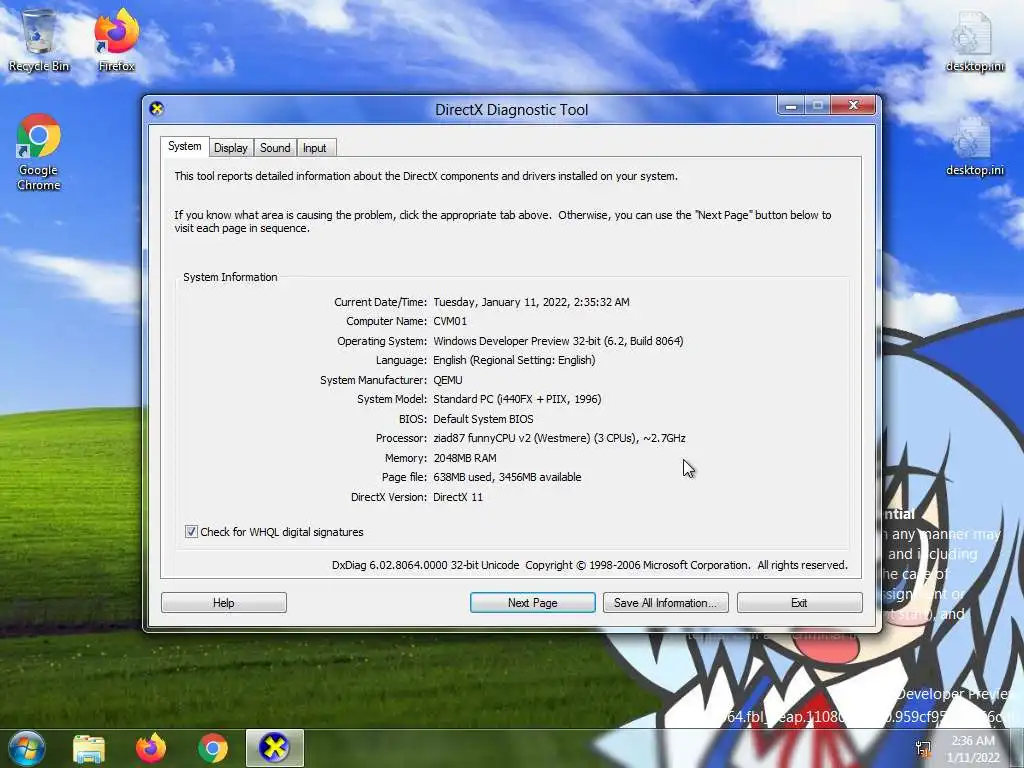Screen dimensions: 1024x768
Task: Click the Memory value 2048MB RAM
Action: (465, 458)
